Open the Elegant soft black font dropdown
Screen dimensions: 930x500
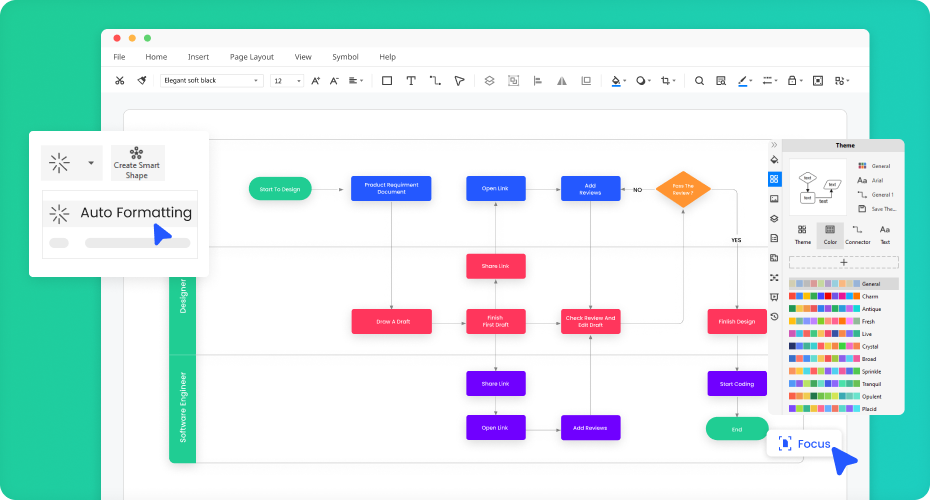(211, 81)
